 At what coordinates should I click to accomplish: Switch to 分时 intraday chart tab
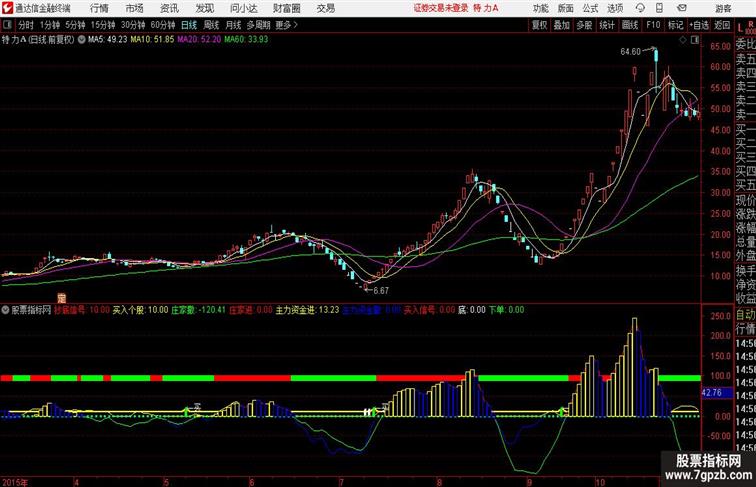26,25
